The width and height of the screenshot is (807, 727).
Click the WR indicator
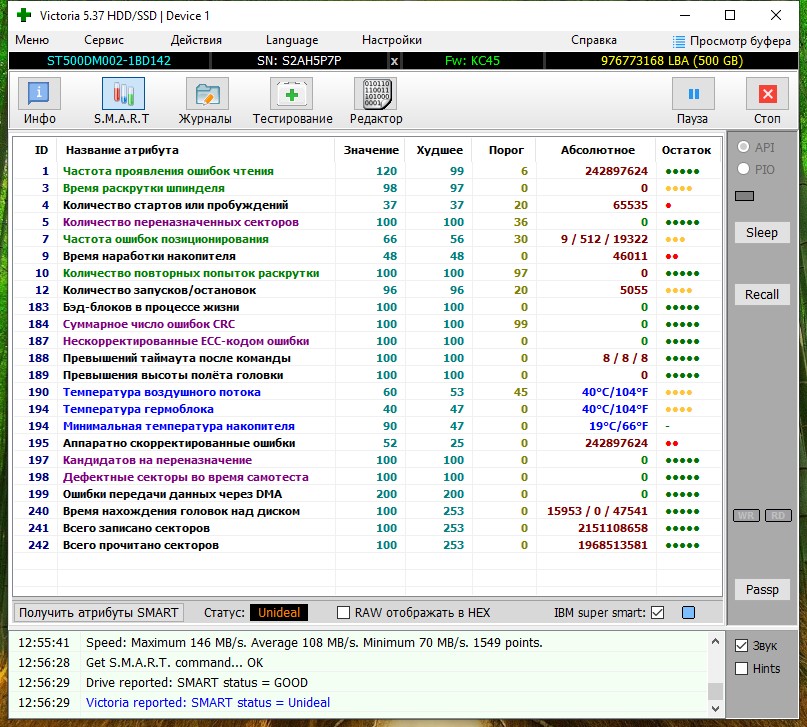coord(746,516)
